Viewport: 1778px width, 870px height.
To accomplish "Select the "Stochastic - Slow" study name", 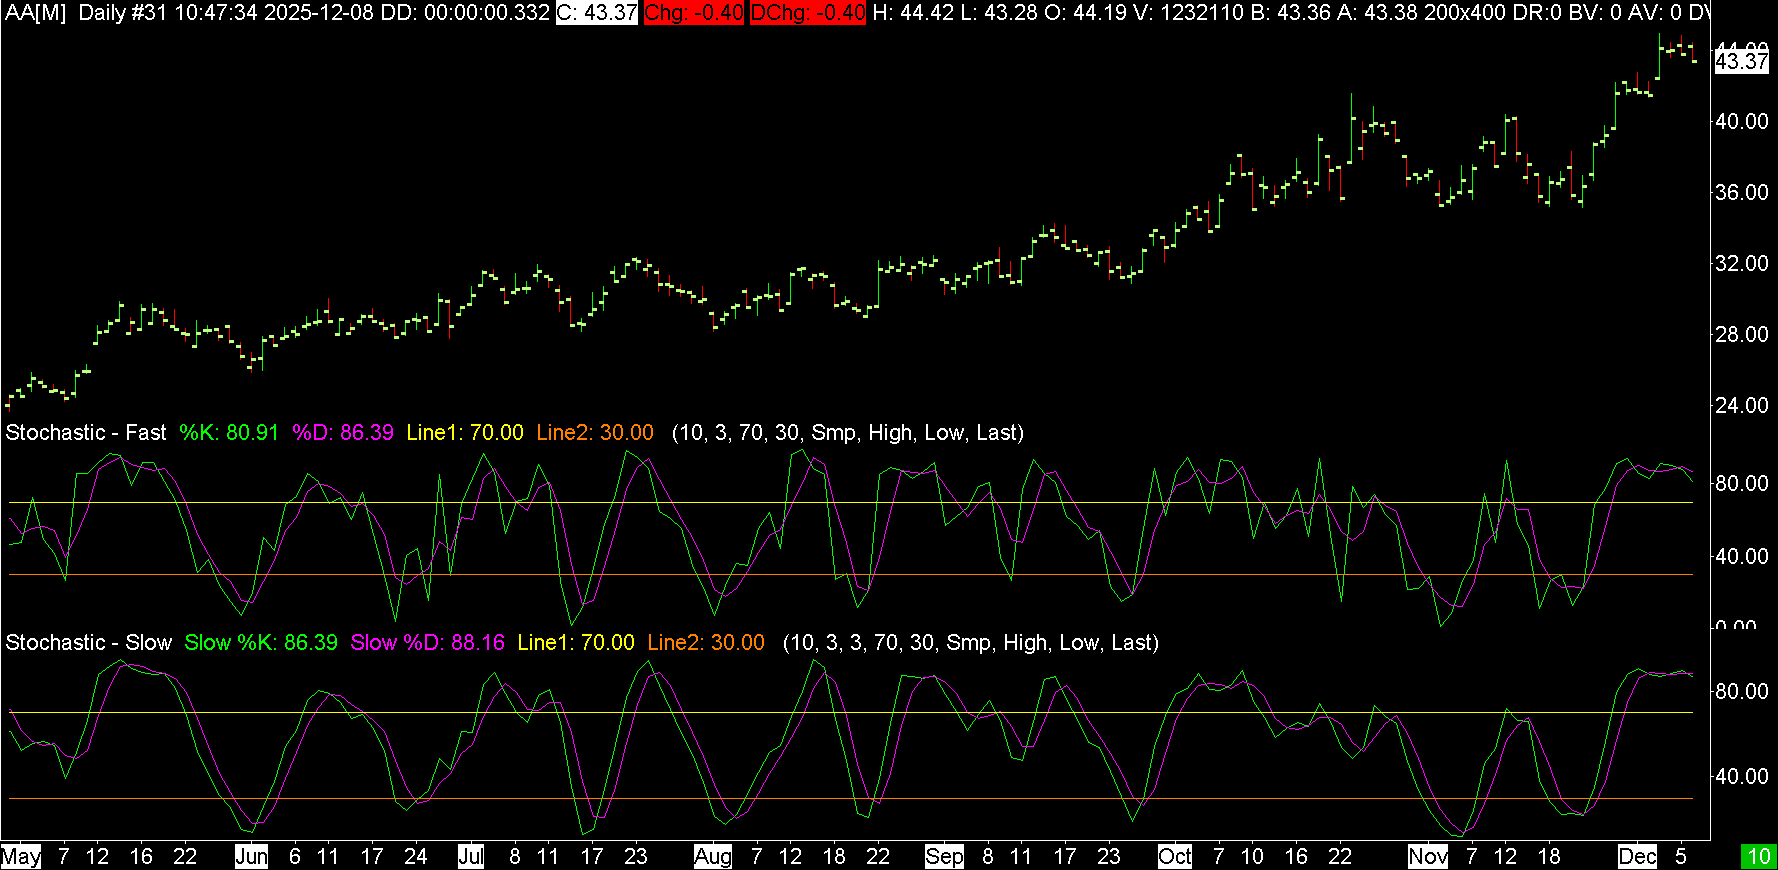I will pyautogui.click(x=88, y=643).
